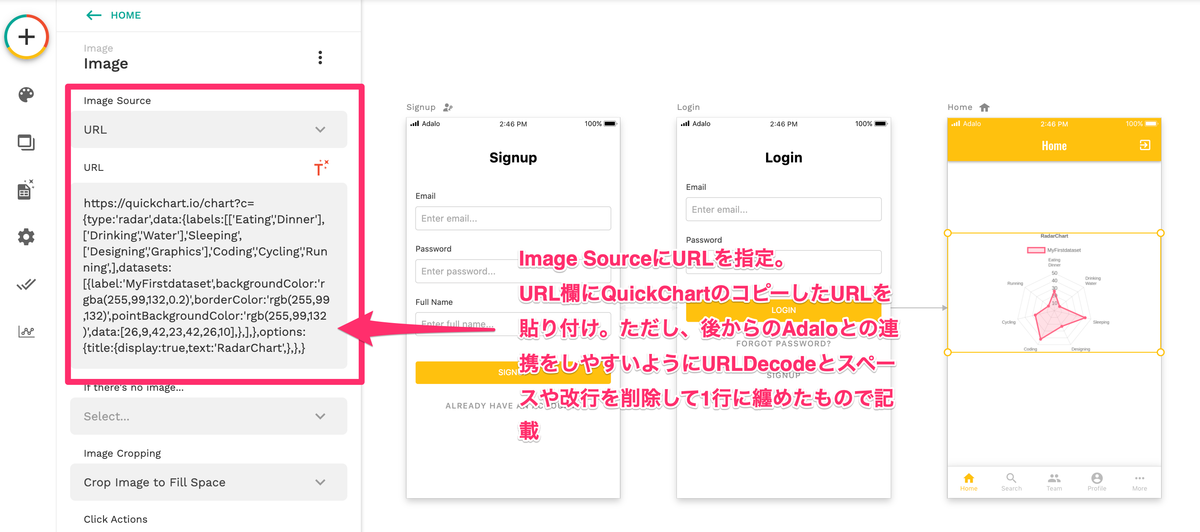Image resolution: width=1200 pixels, height=532 pixels.
Task: Open the 'Select...' no-image dropdown
Action: click(208, 416)
